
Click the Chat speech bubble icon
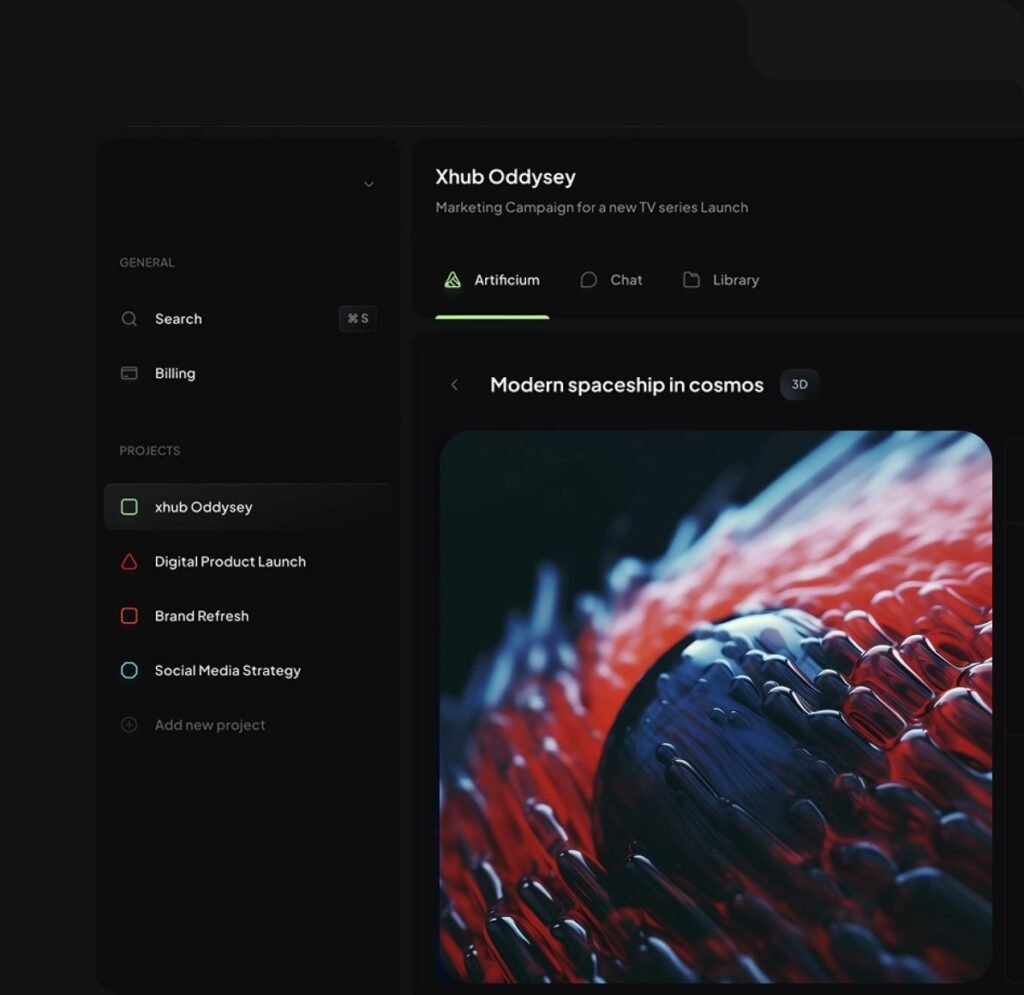590,280
